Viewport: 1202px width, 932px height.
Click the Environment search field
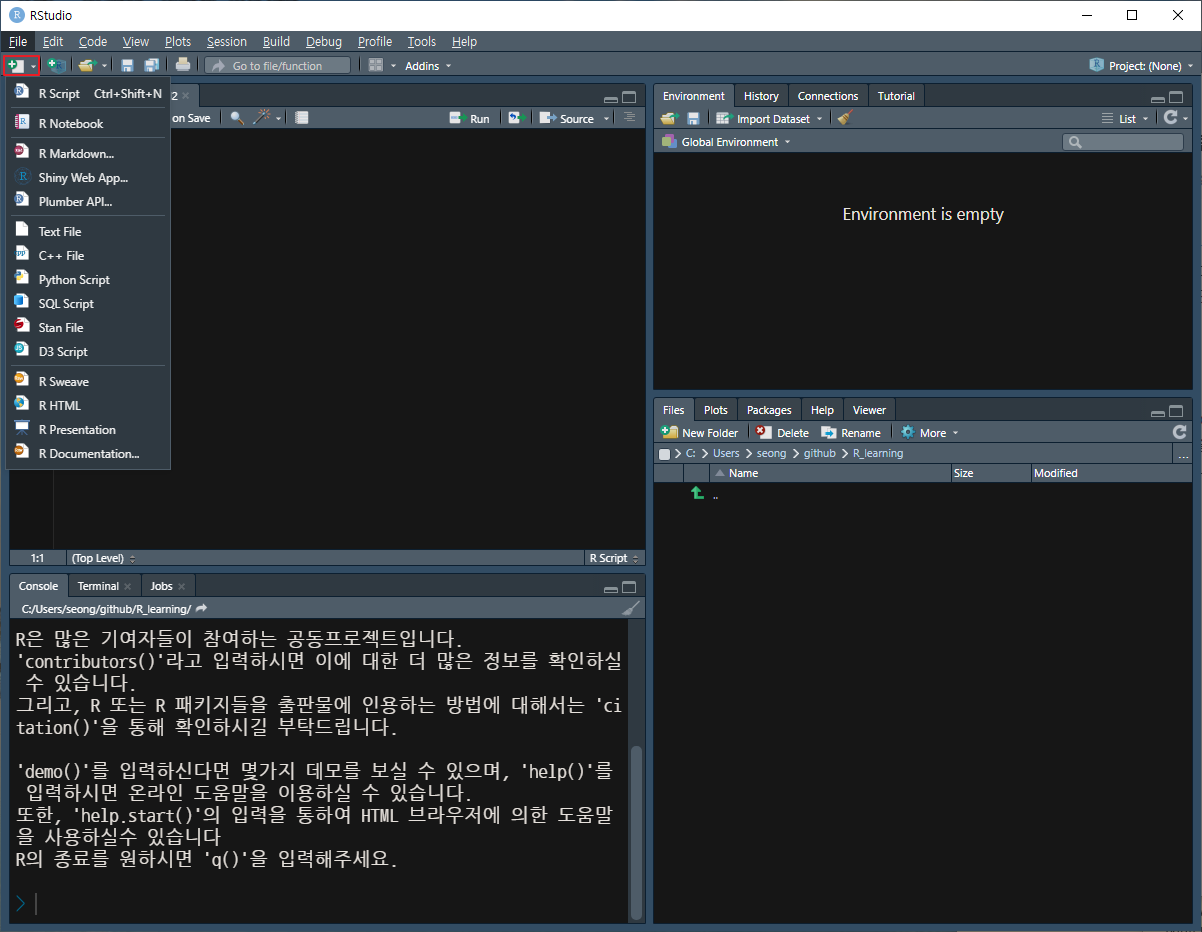click(x=1123, y=142)
